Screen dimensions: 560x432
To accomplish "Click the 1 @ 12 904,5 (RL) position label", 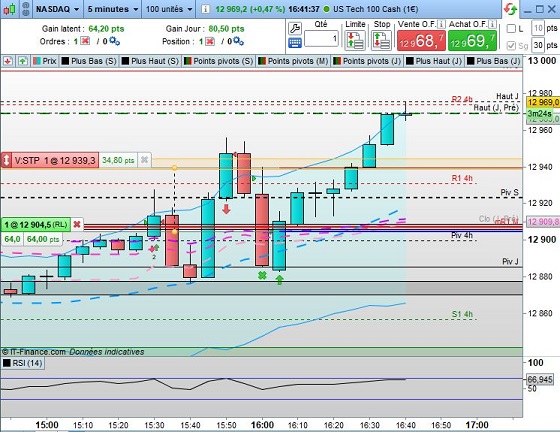I will tap(36, 225).
